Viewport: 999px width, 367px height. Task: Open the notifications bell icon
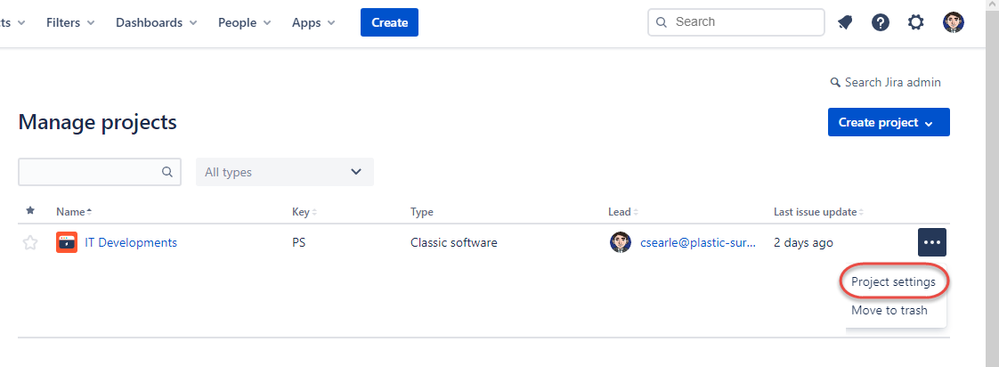(x=845, y=23)
